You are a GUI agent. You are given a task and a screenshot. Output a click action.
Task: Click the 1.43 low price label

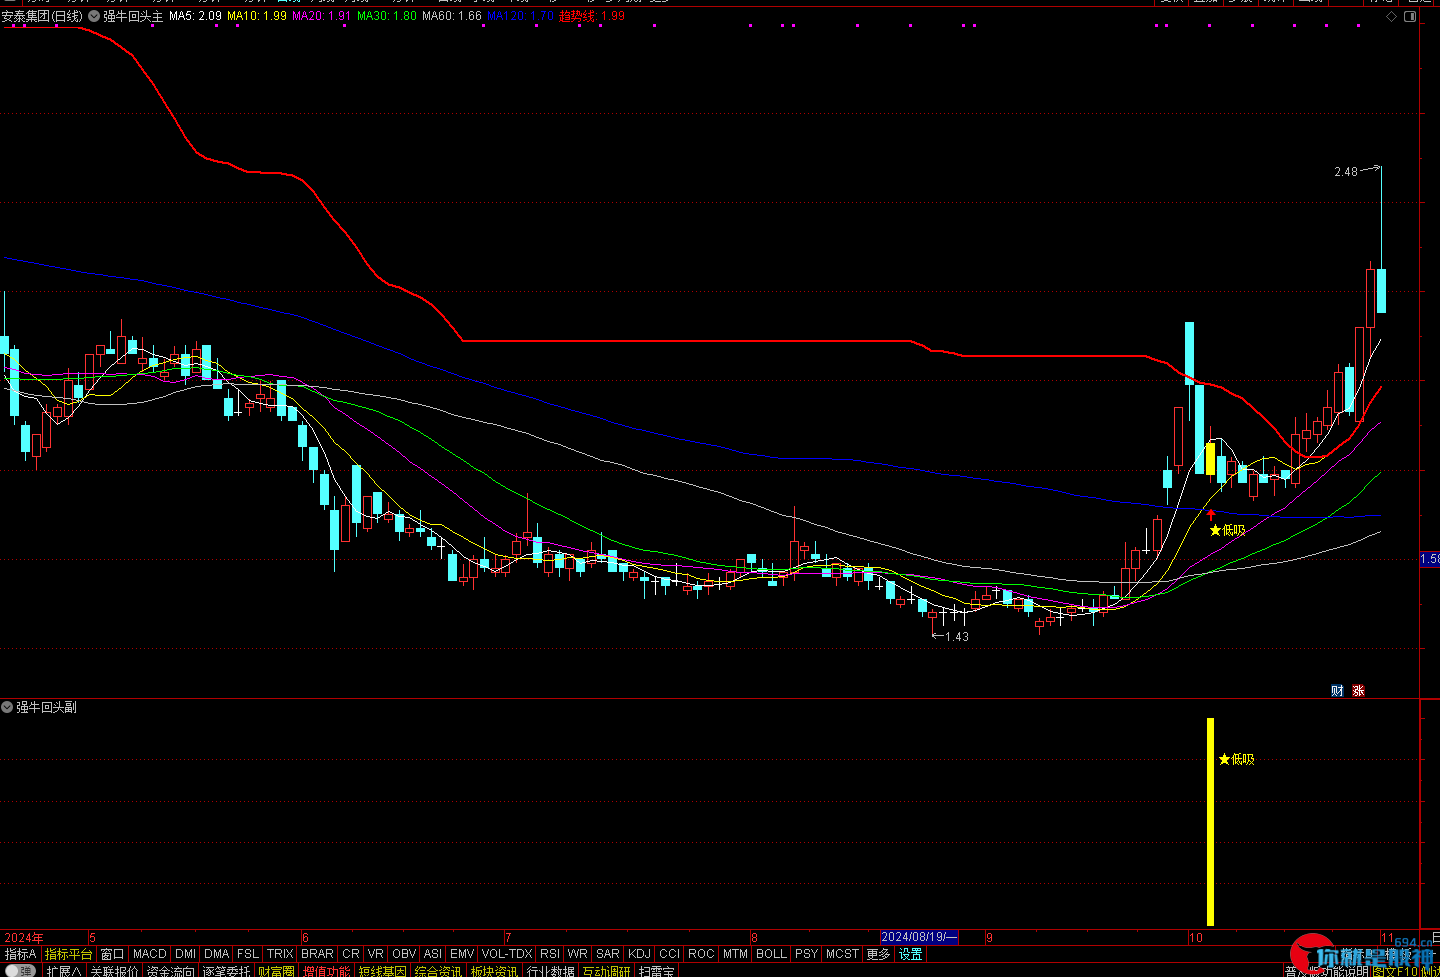(957, 637)
